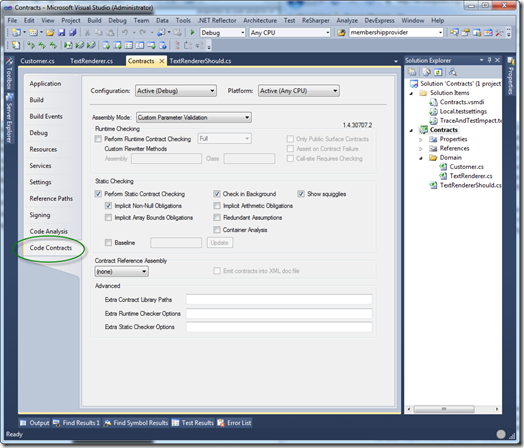This screenshot has height=448, width=524.
Task: Check the Redundant Assumptions box
Action: tap(217, 217)
